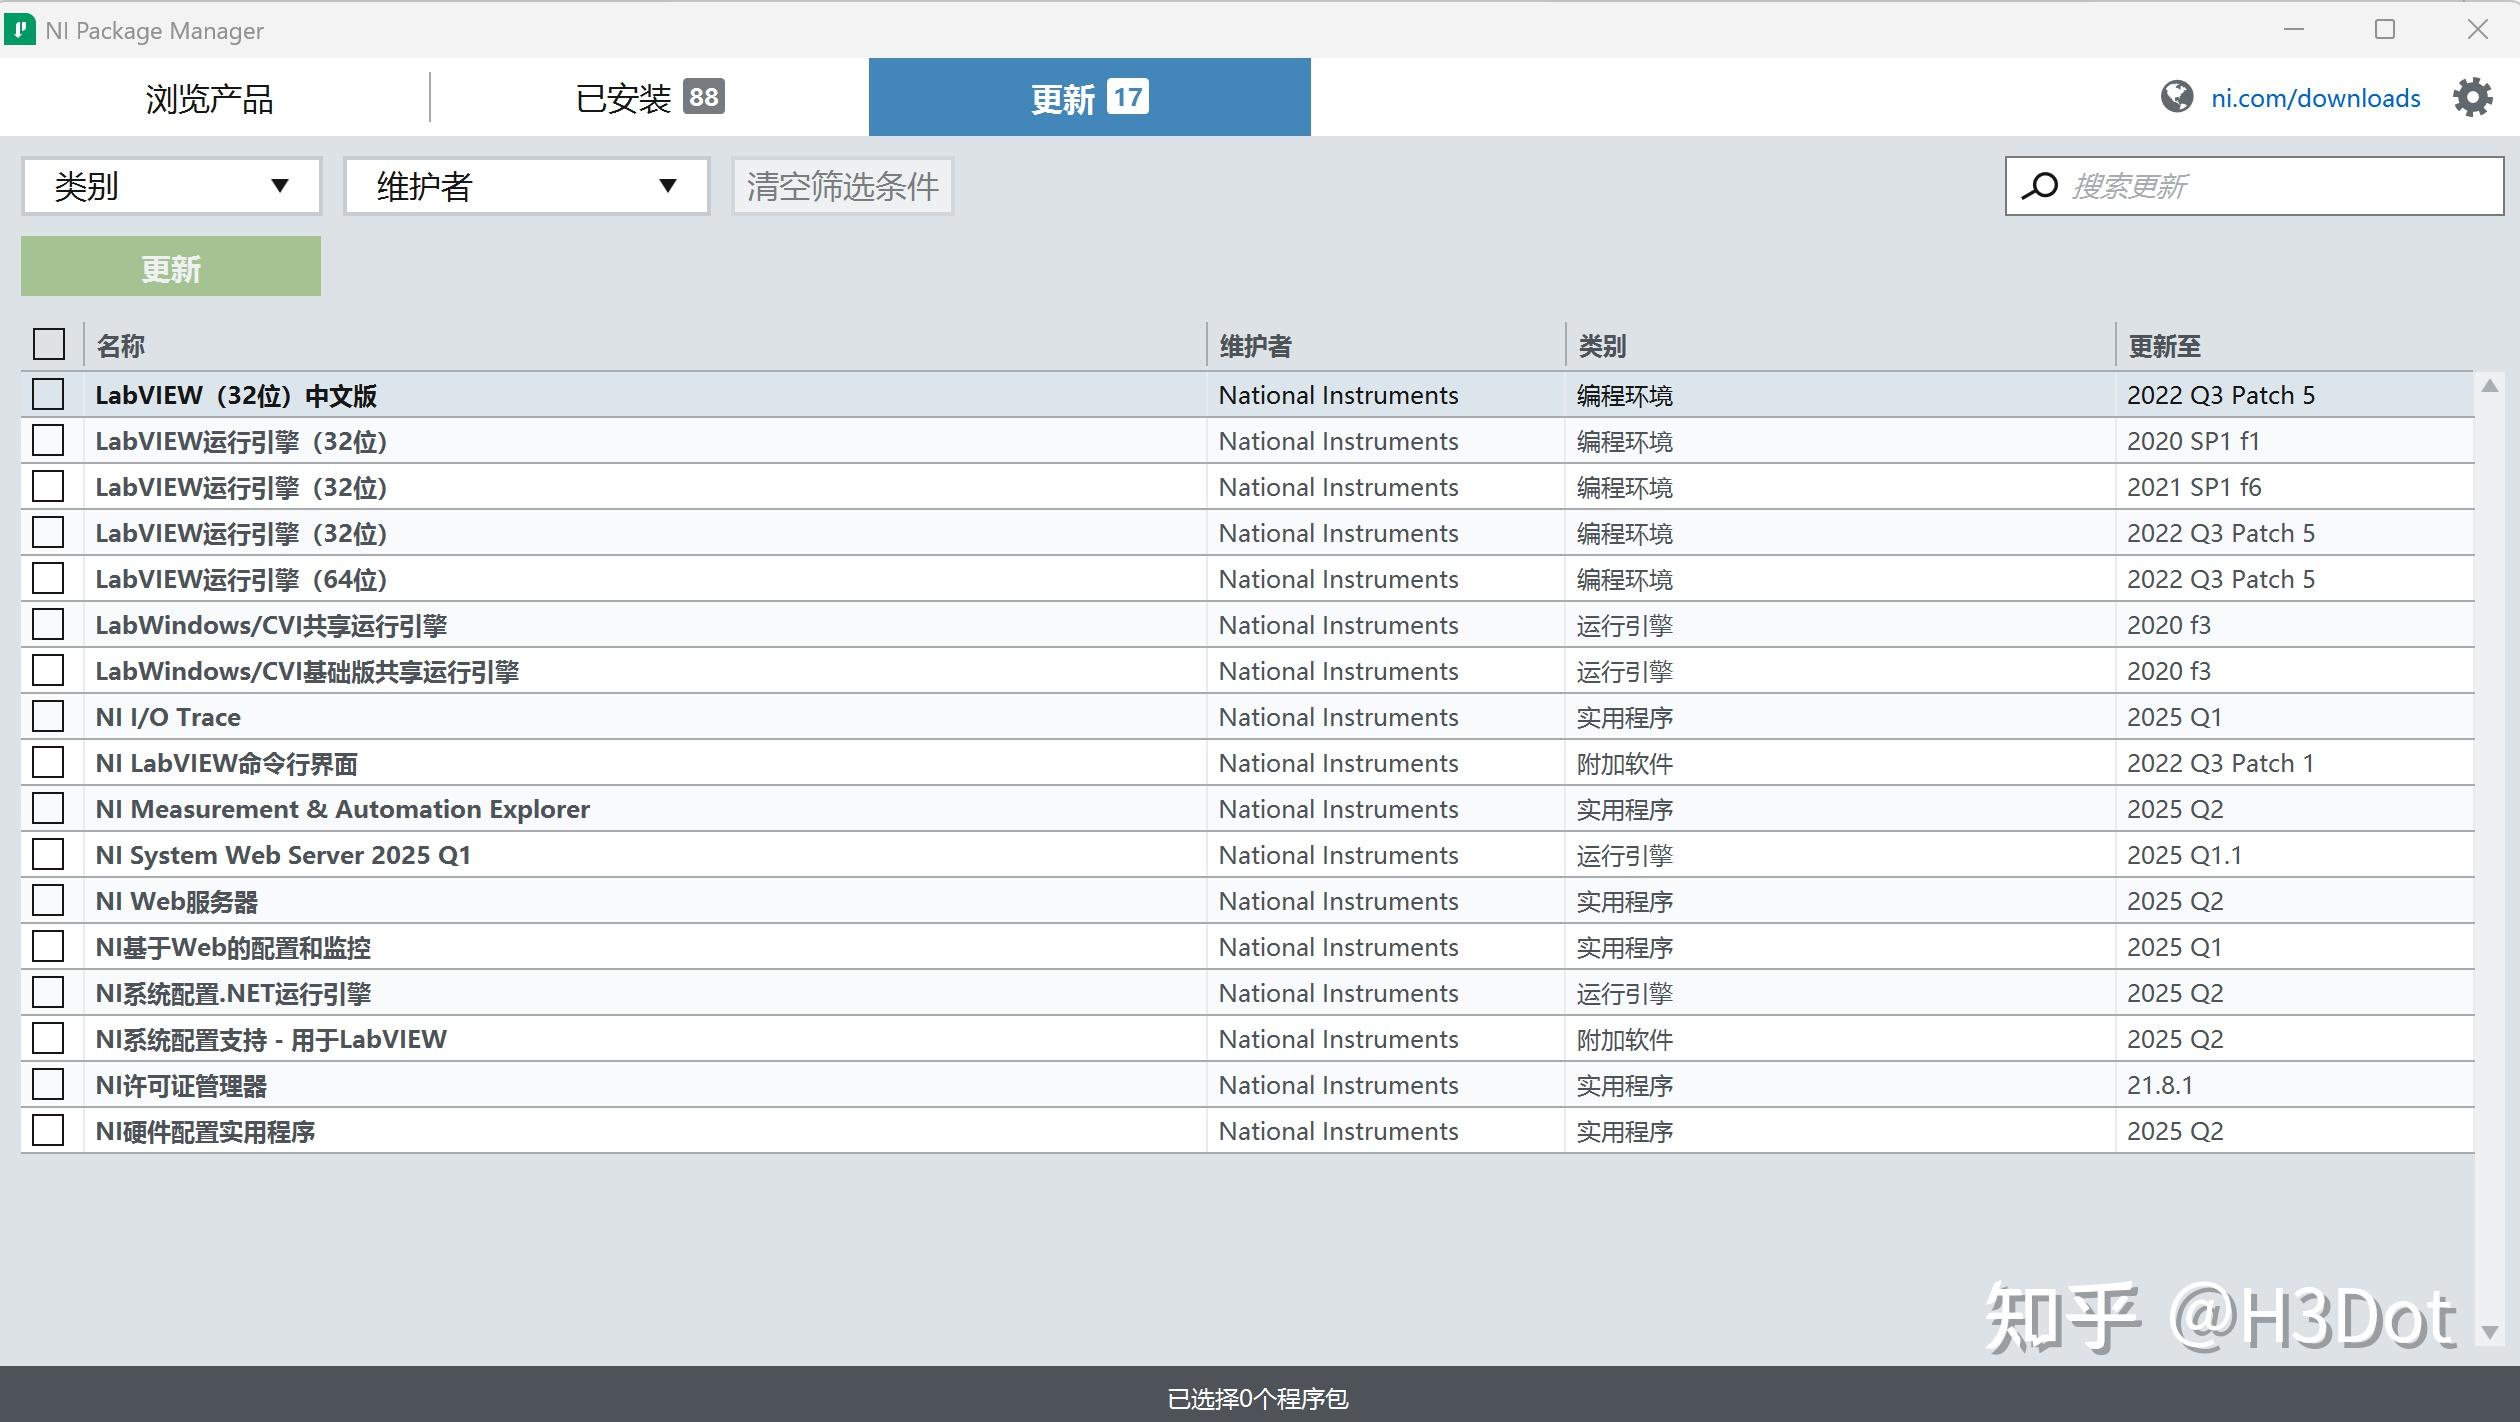Check the LabVIEW（32位）中文版 checkbox
Screen dimensions: 2520x1422
click(x=48, y=394)
